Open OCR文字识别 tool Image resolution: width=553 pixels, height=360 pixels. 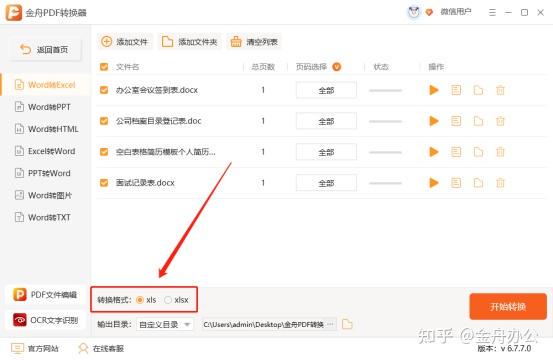coord(45,320)
